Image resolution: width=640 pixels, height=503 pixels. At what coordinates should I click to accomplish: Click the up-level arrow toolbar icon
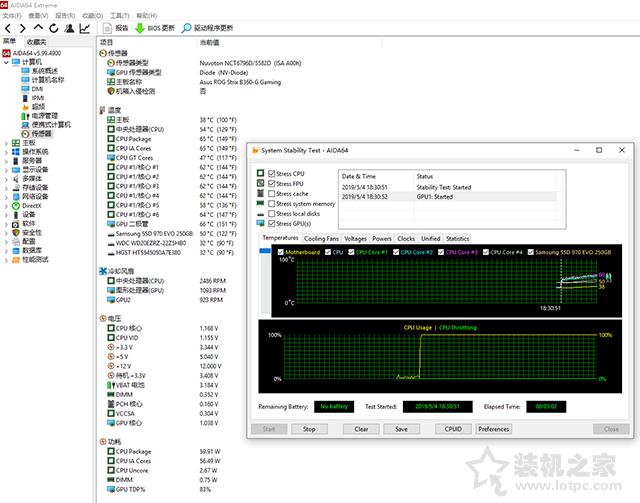[x=38, y=28]
